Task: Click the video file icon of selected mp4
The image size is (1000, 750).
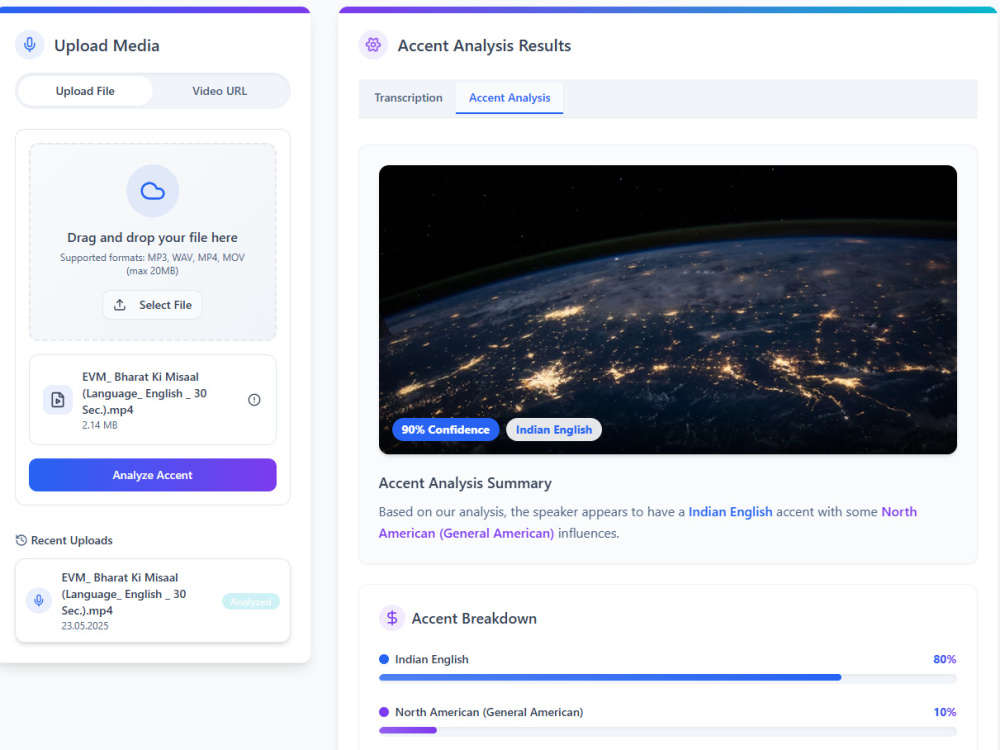Action: click(57, 400)
